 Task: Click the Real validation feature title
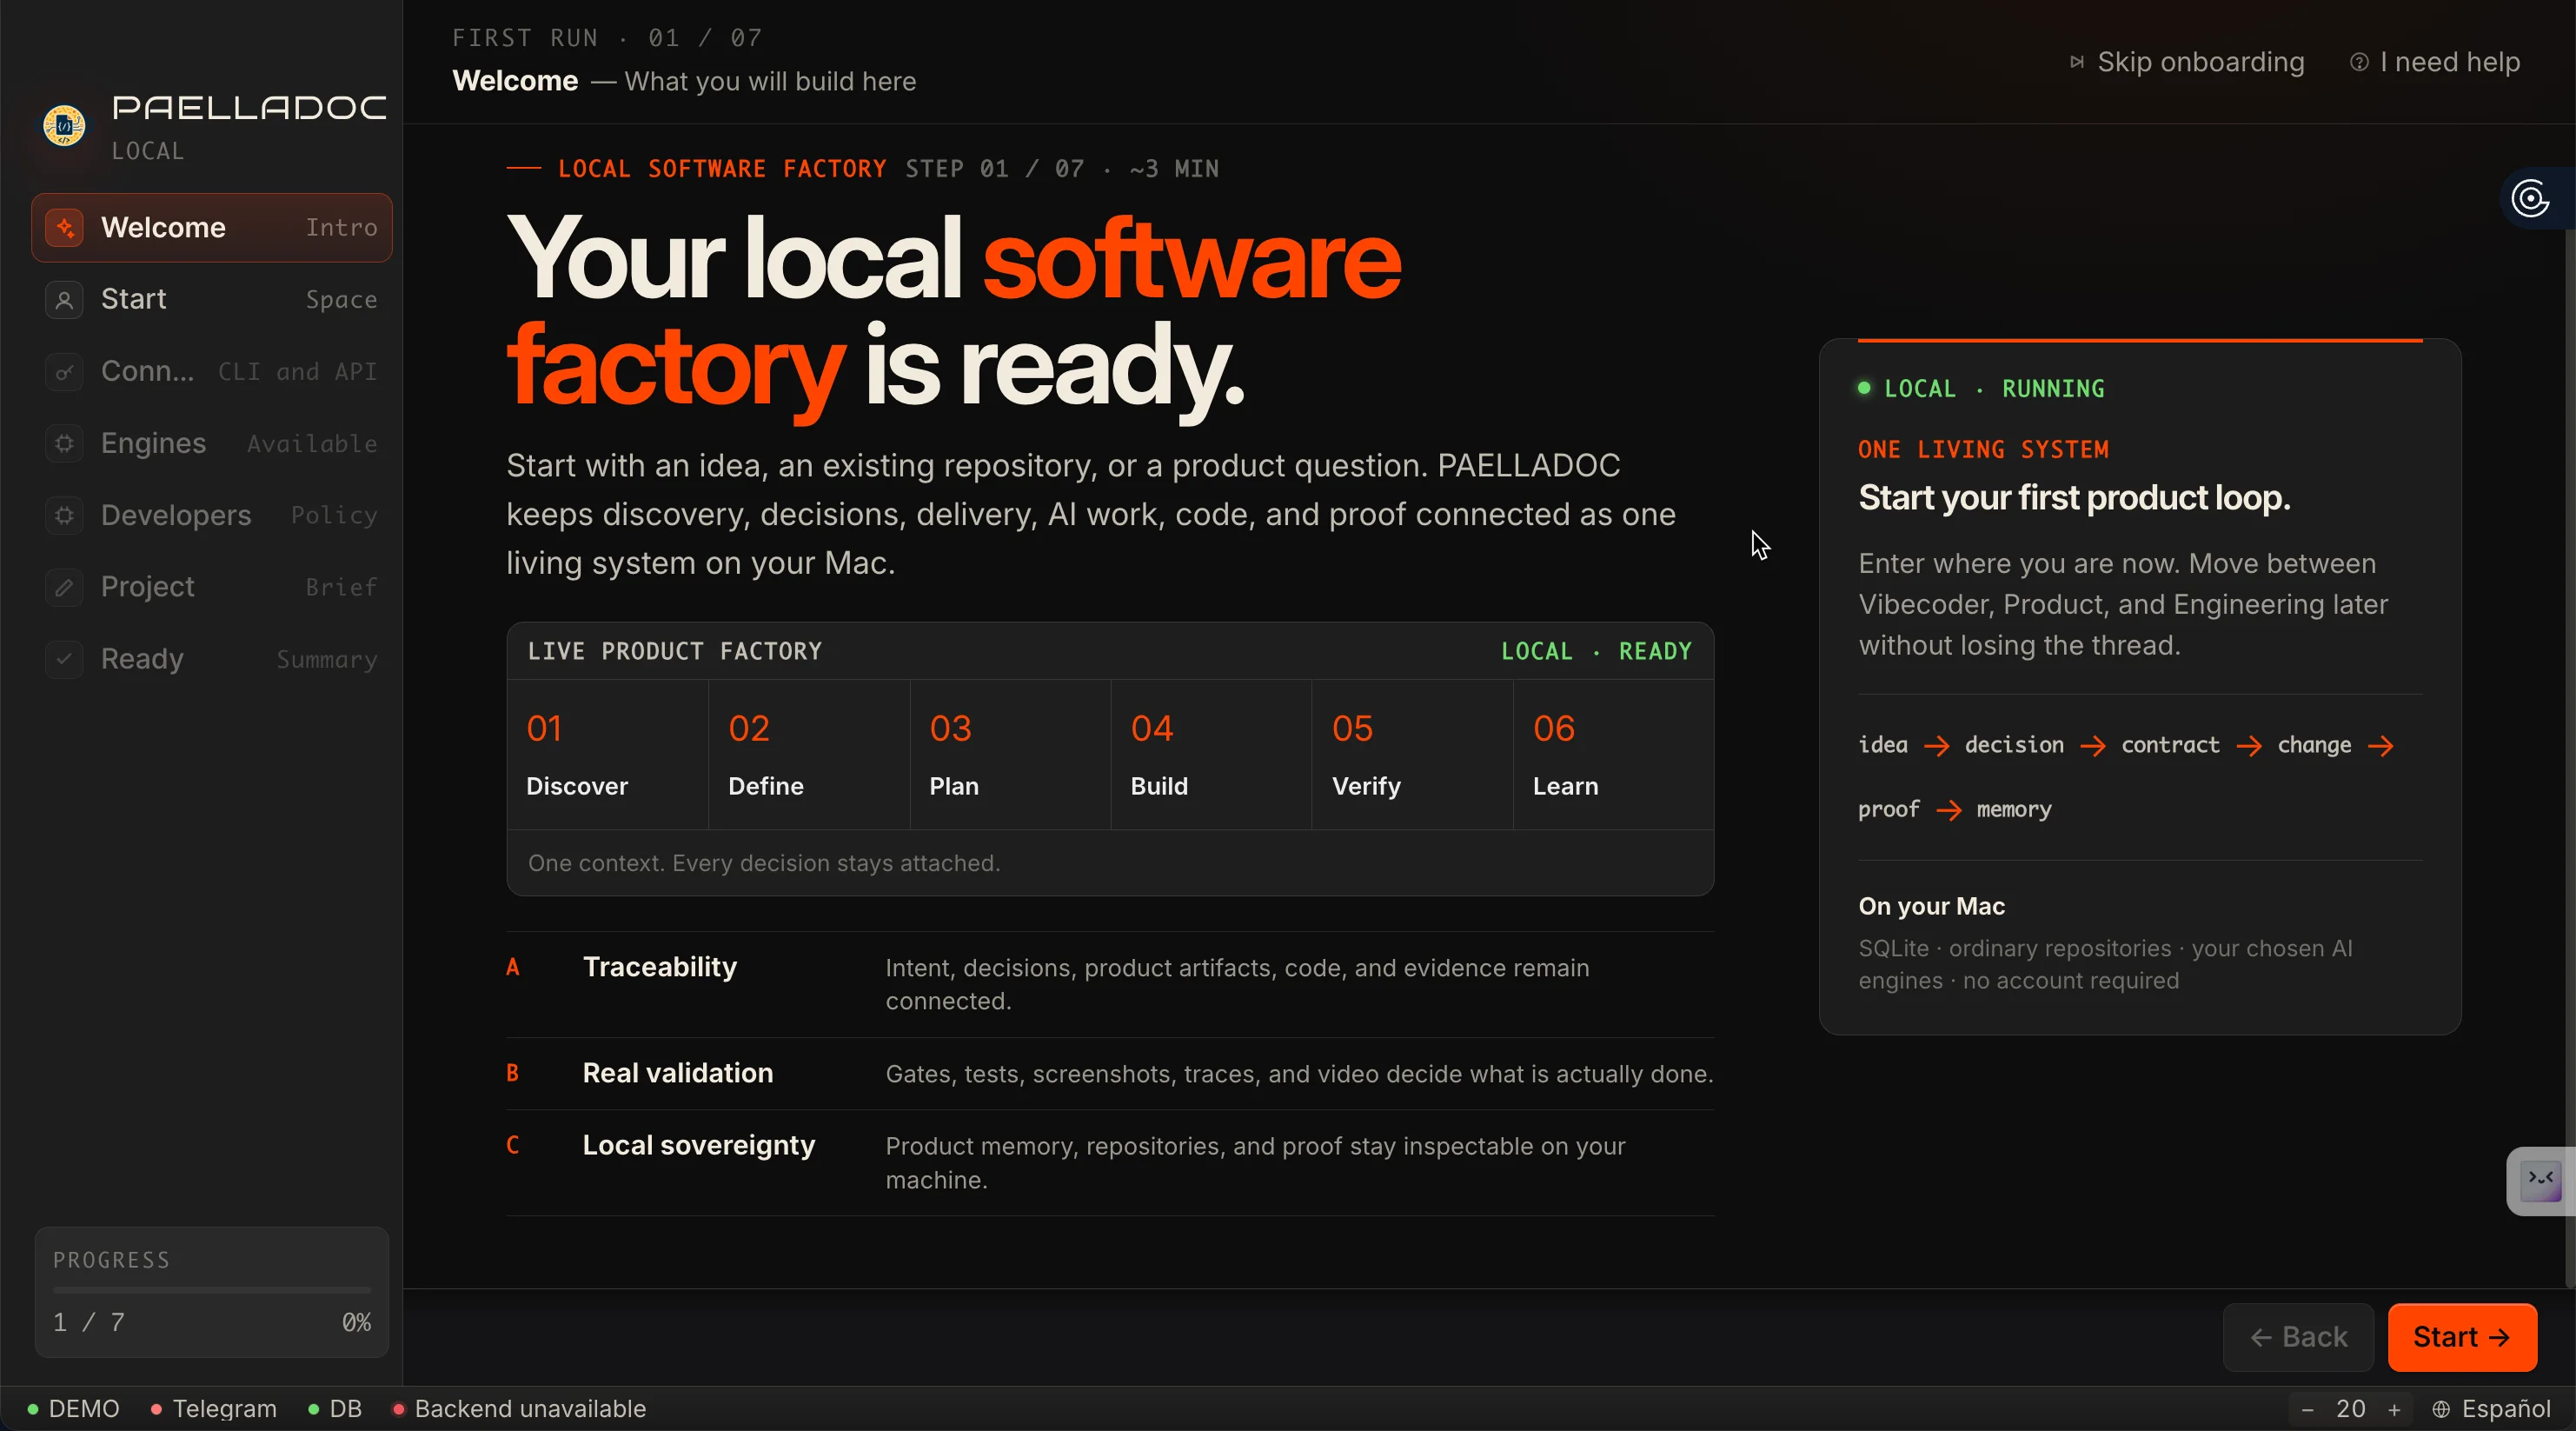point(678,1073)
